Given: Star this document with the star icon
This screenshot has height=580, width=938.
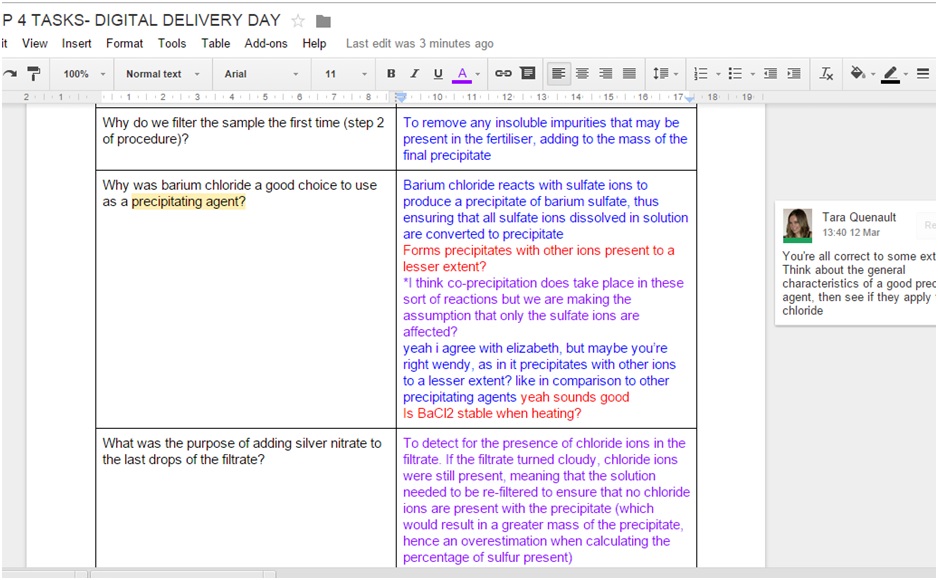Looking at the screenshot, I should (x=298, y=21).
